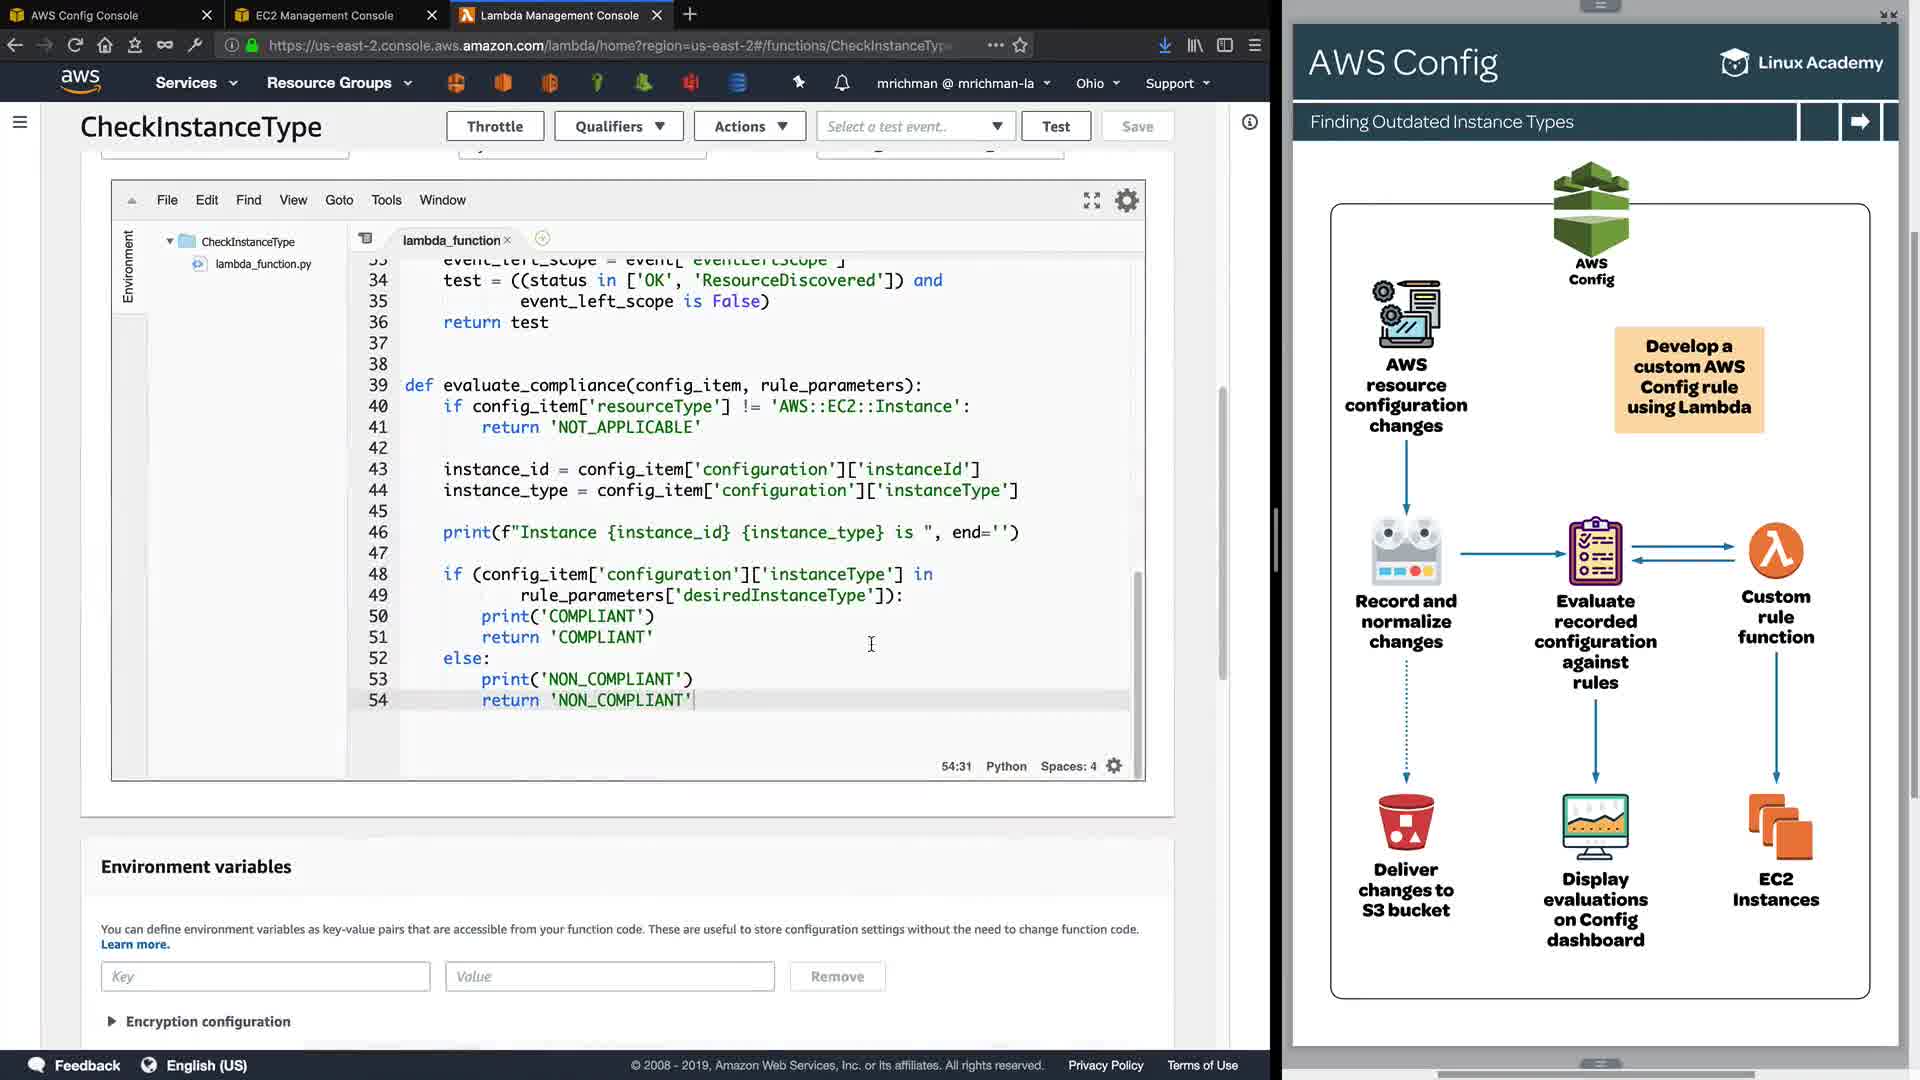Click the editor fullscreen expand icon
This screenshot has height=1080, width=1920.
(1092, 201)
